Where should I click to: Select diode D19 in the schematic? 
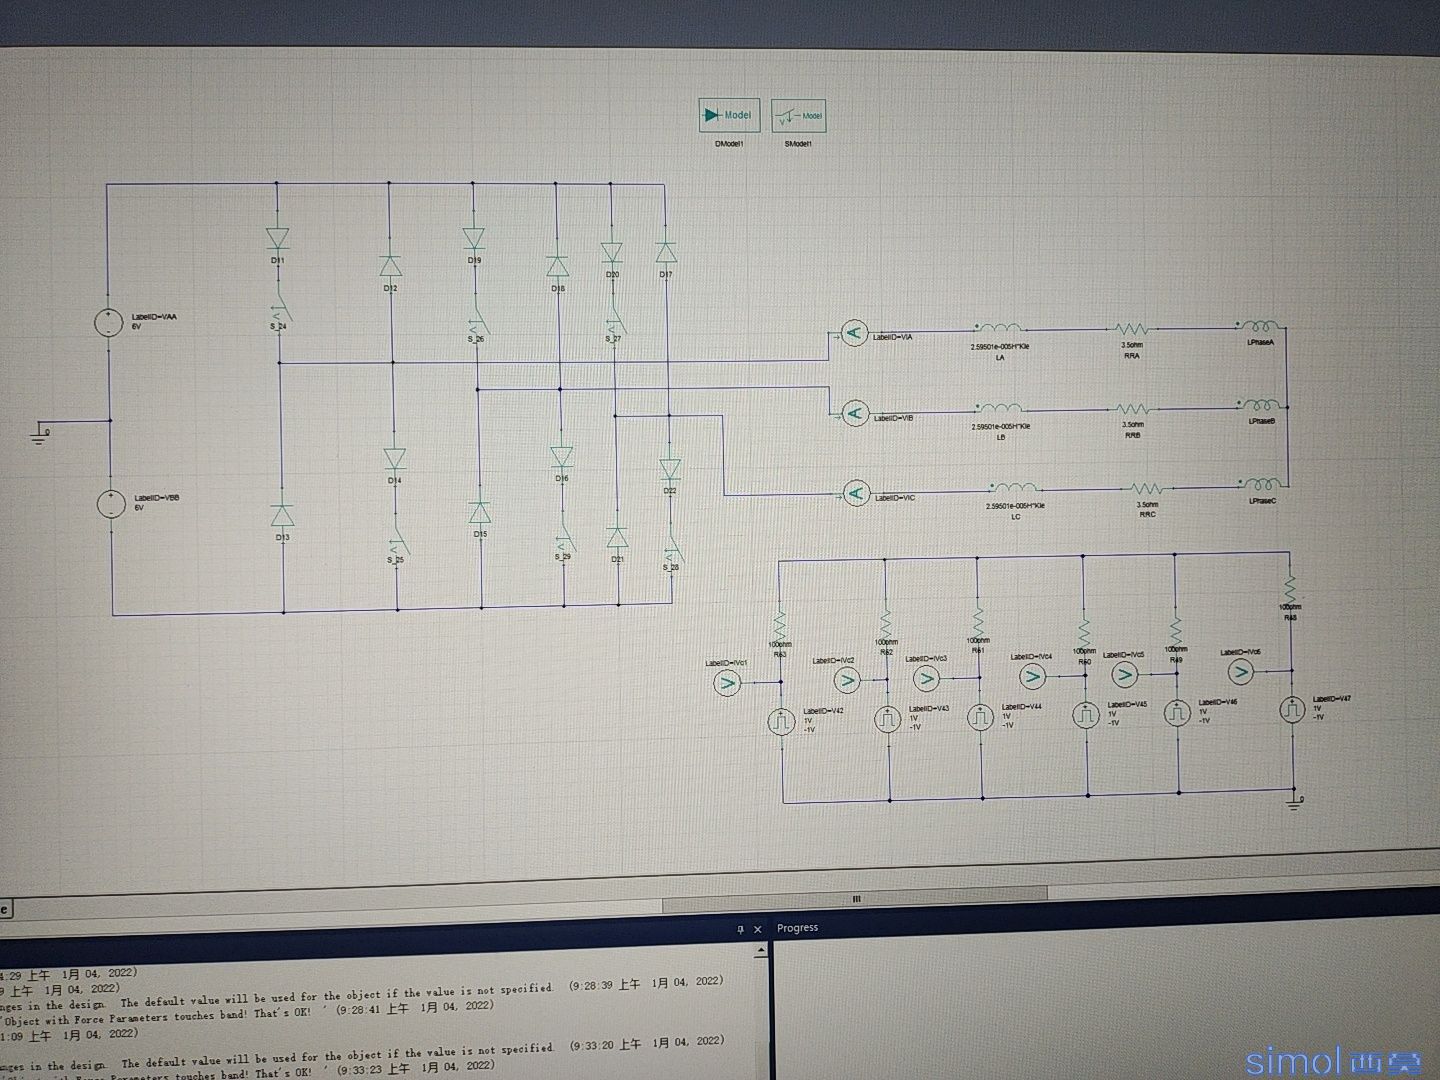click(474, 238)
